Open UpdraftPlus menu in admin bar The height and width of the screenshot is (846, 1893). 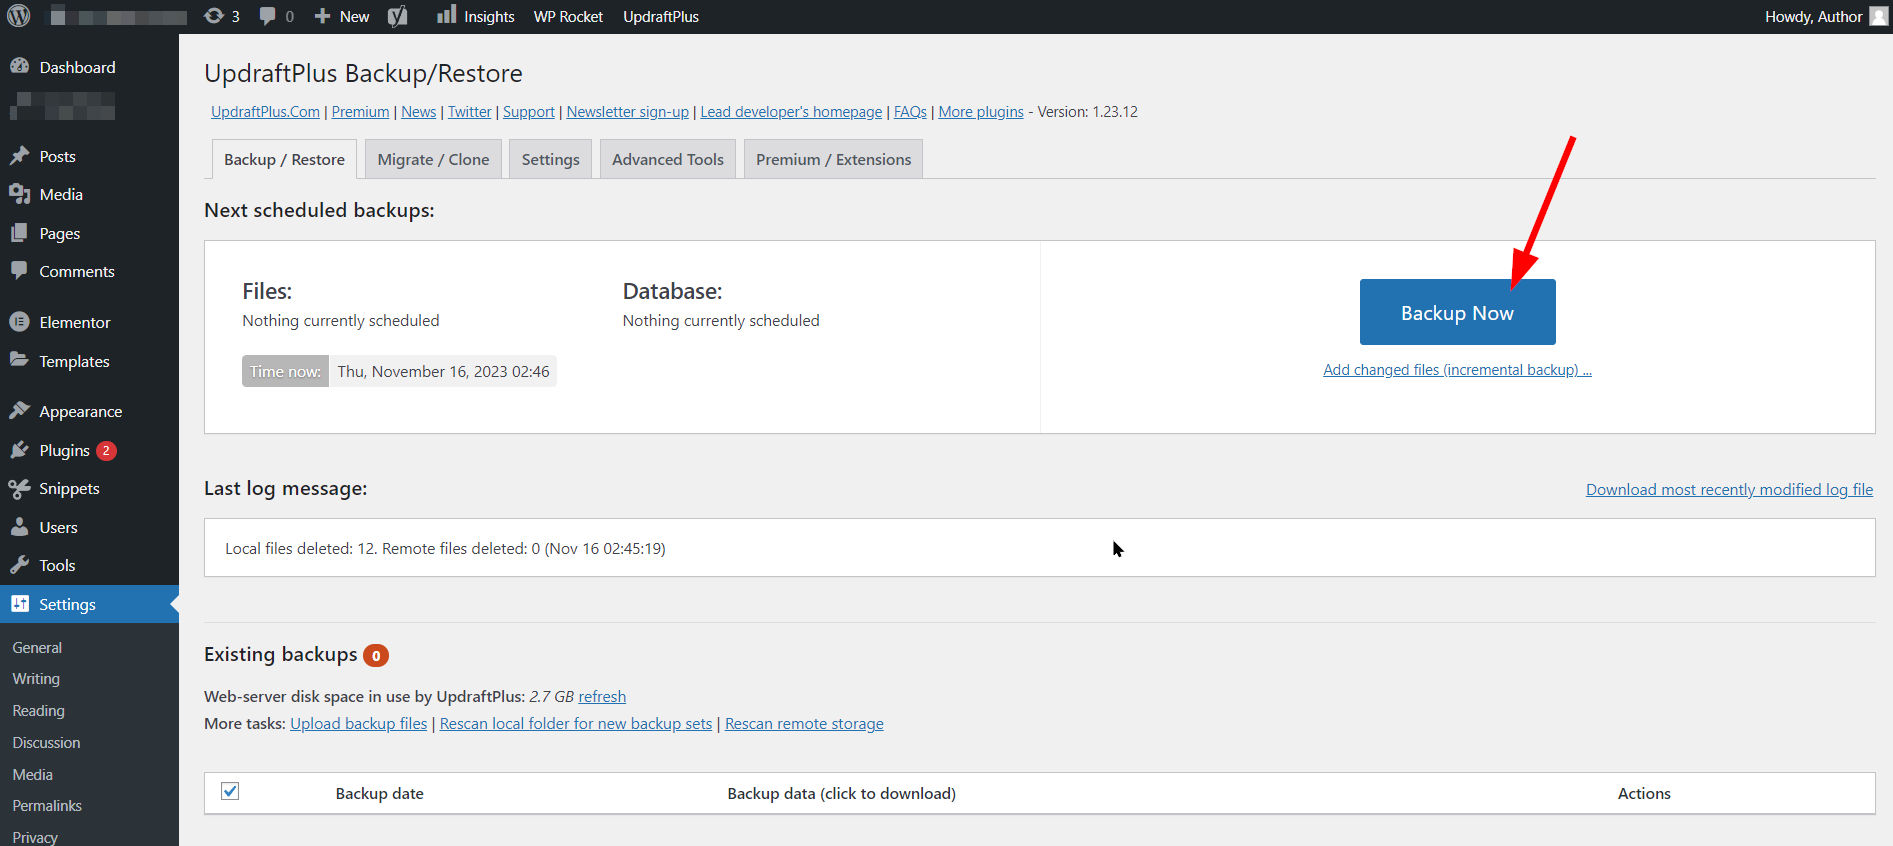tap(661, 16)
